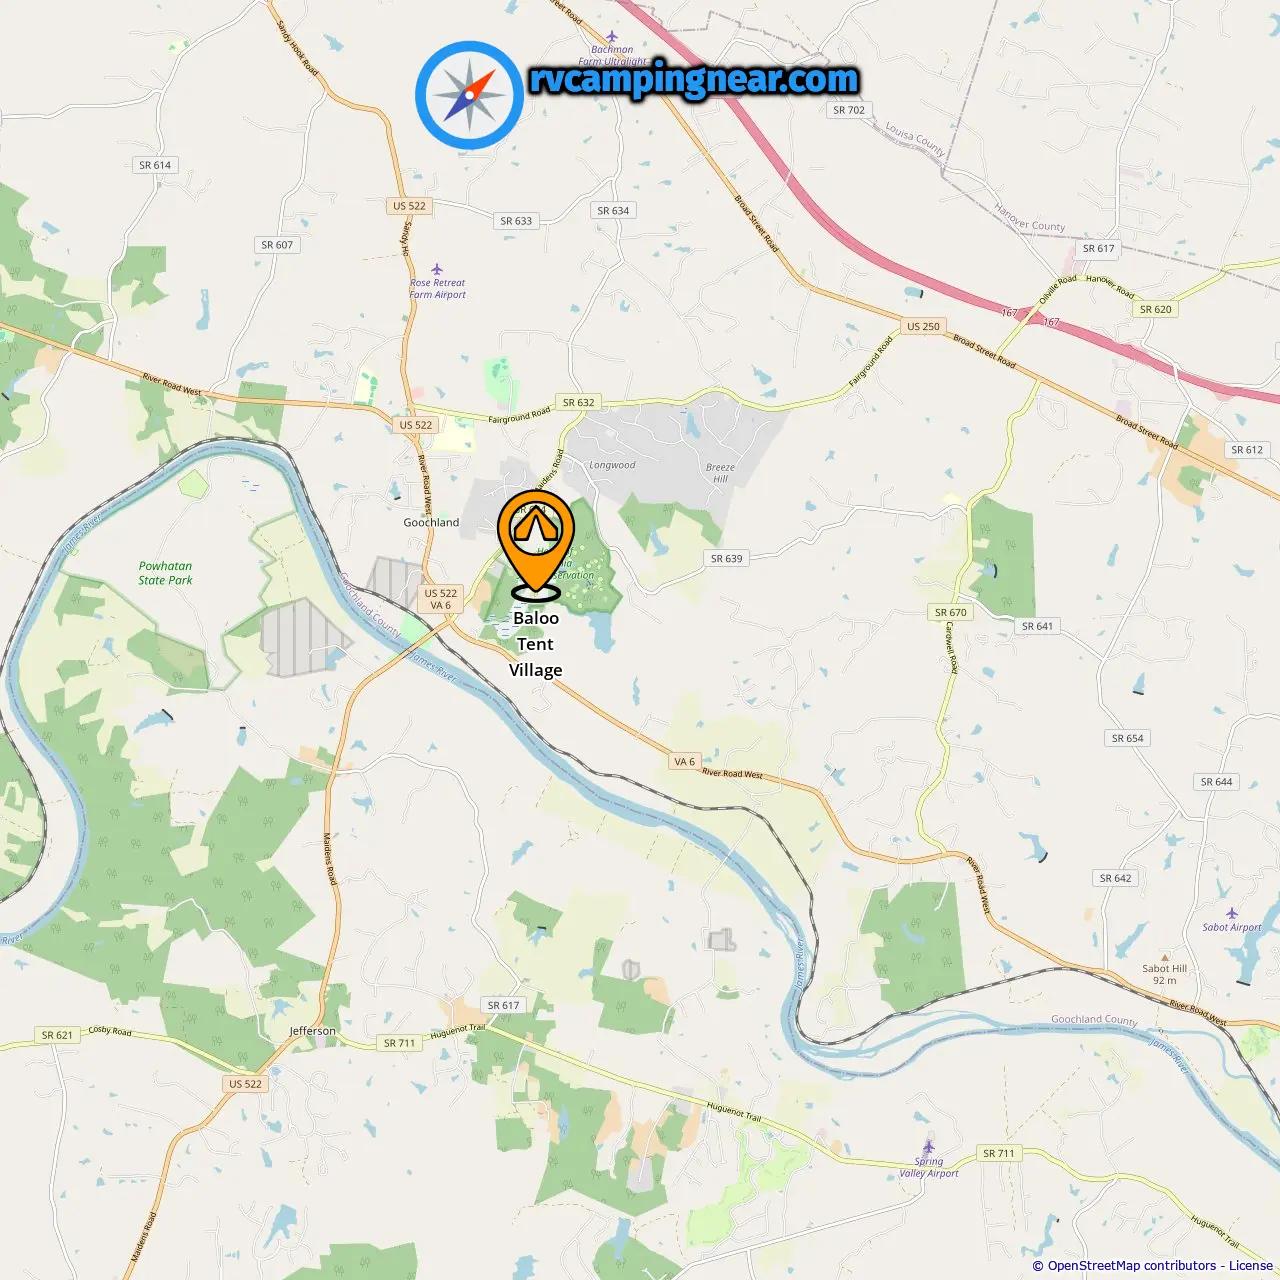The height and width of the screenshot is (1280, 1280).
Task: Click the Jefferson town label
Action: point(313,1031)
